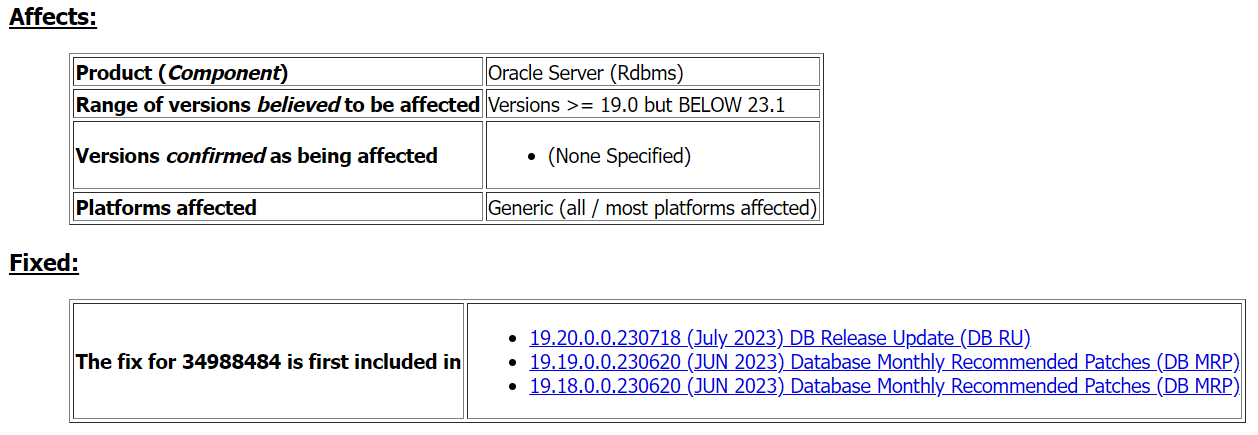Click the Affects: heading
Screen dimensions: 1258x435
pos(53,17)
